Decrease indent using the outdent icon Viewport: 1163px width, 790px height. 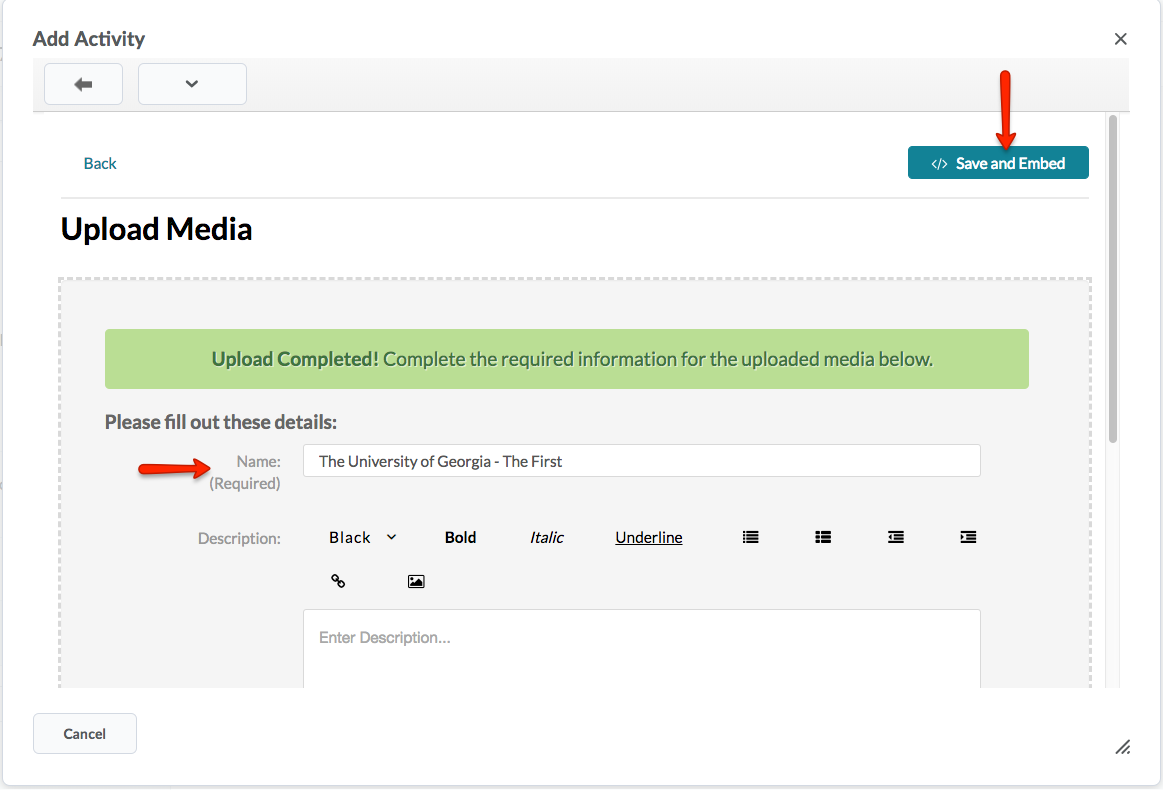click(x=896, y=537)
